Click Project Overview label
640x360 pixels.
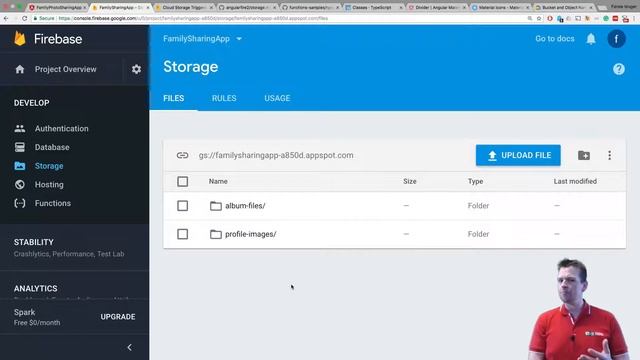(66, 69)
